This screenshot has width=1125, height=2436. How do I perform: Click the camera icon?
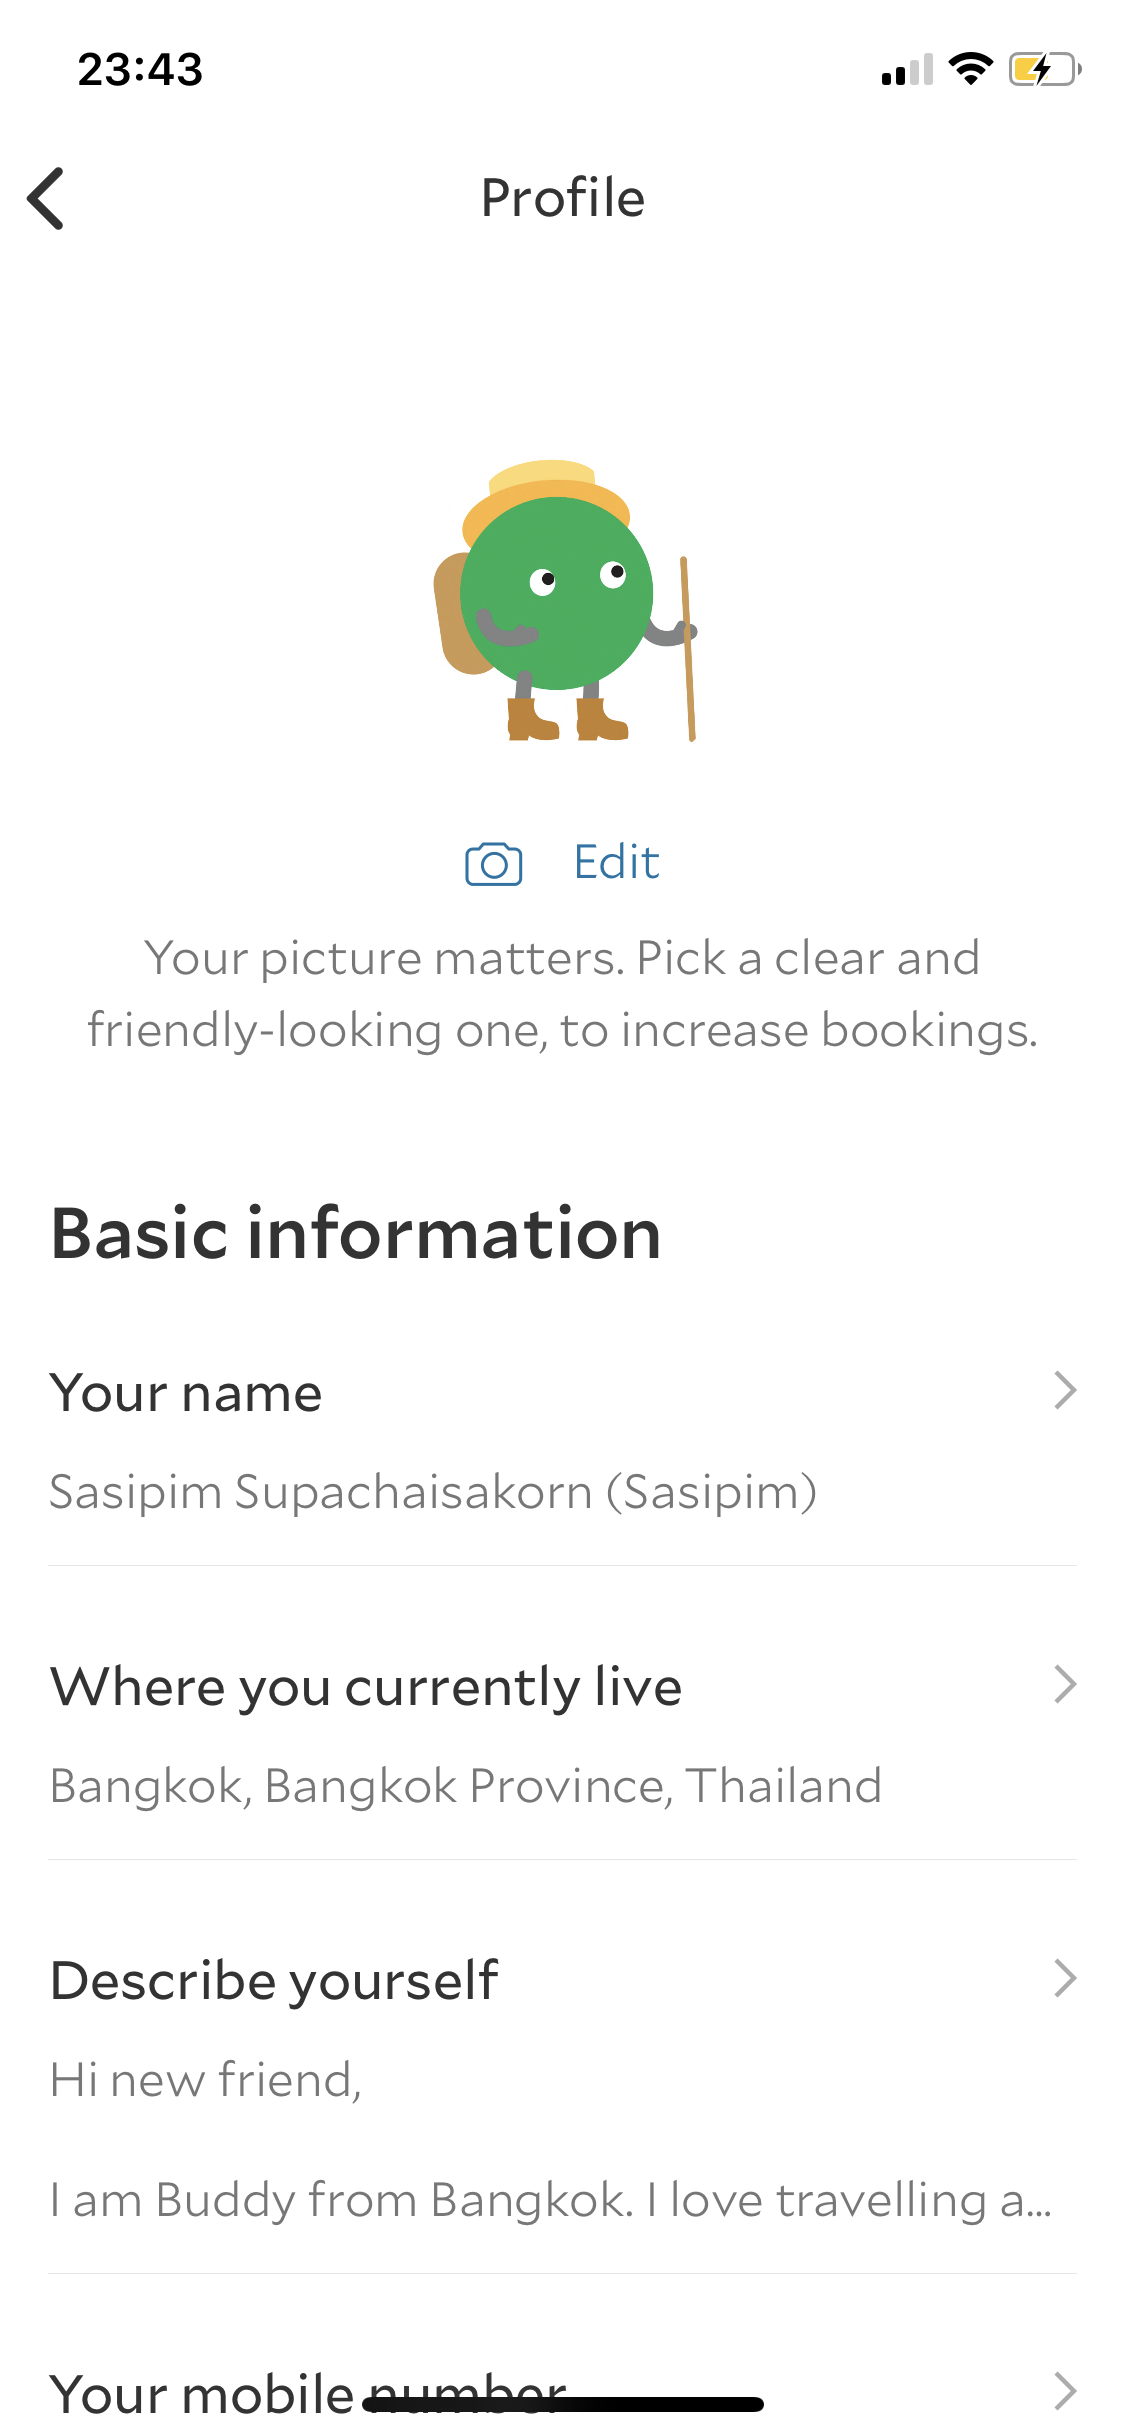tap(493, 863)
